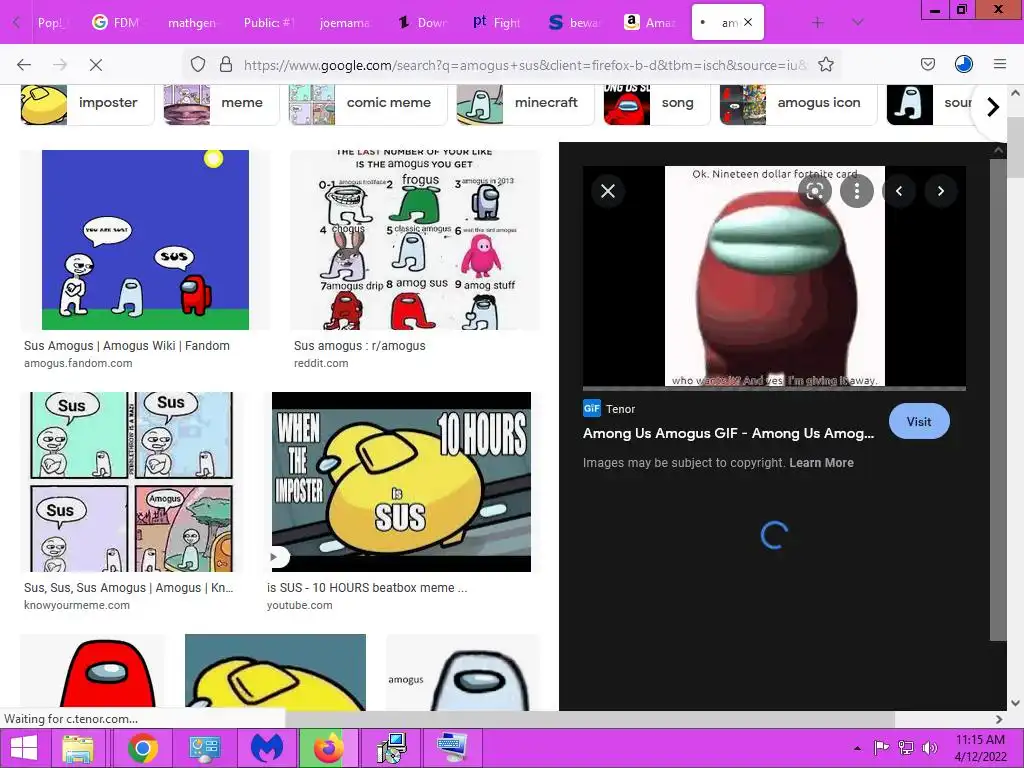This screenshot has width=1024, height=768.
Task: Open the volume tray icon
Action: point(929,748)
